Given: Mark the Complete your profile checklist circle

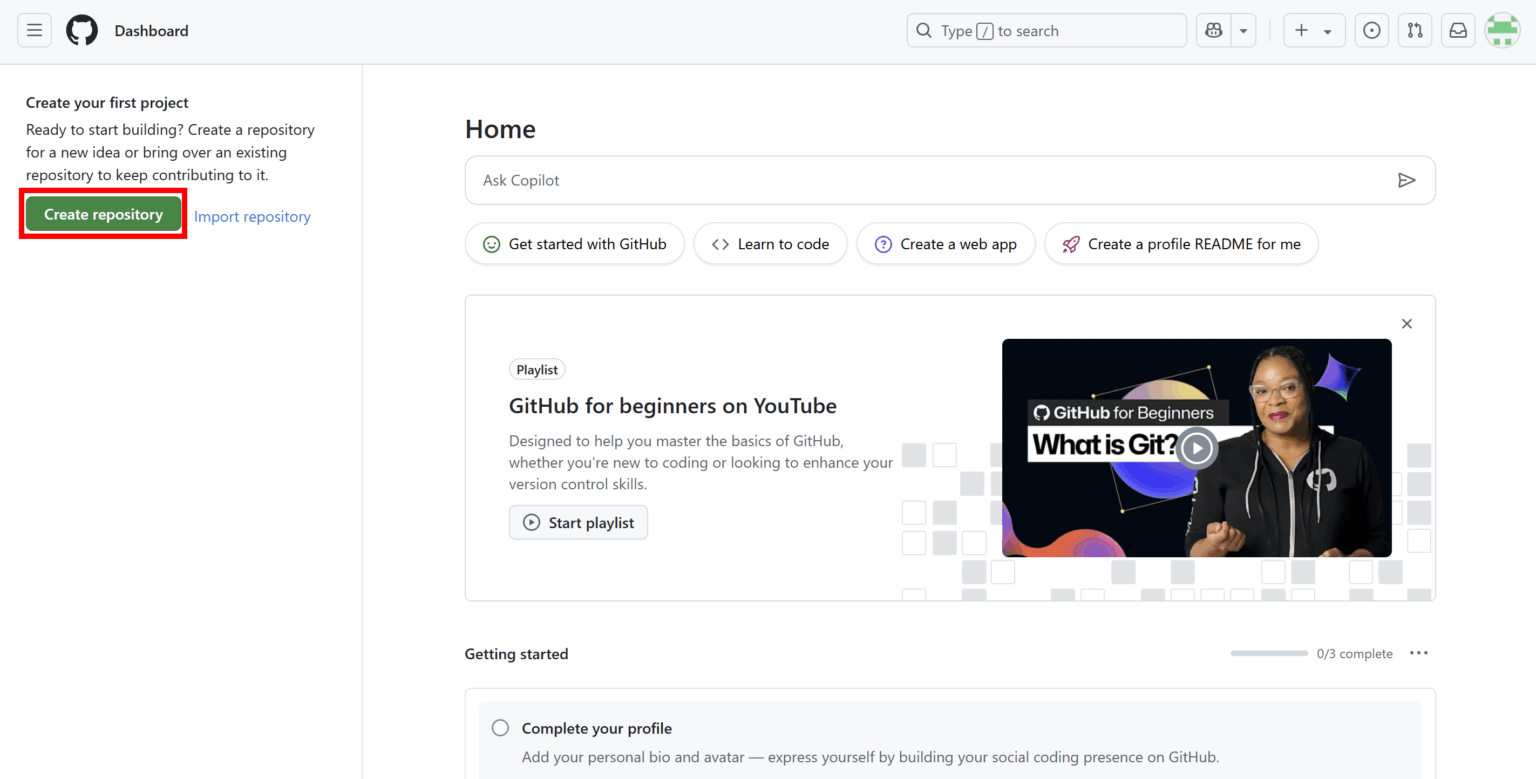Looking at the screenshot, I should [x=500, y=728].
